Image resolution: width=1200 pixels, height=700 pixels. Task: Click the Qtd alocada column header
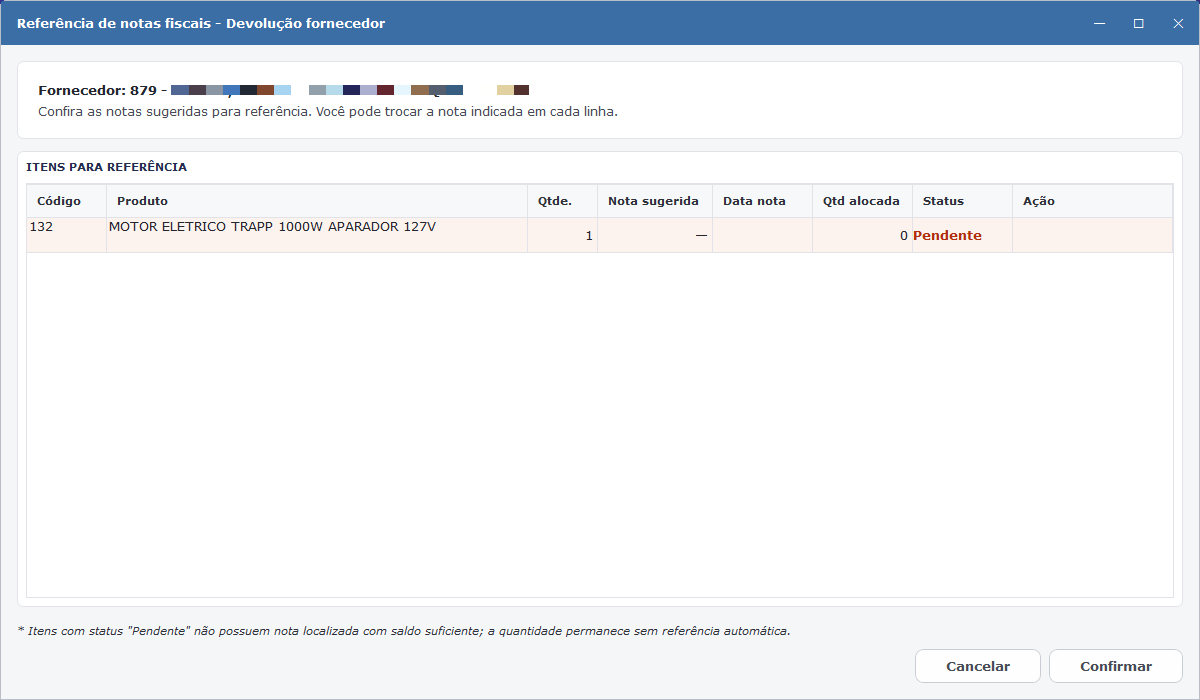[862, 201]
